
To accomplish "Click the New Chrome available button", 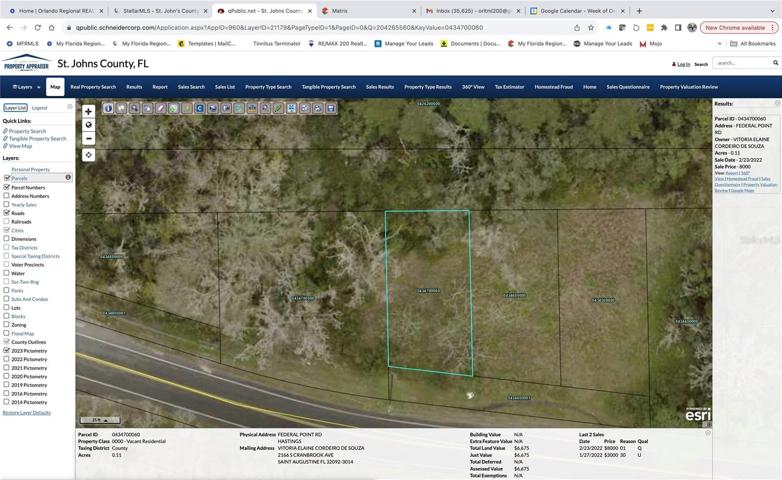I will point(739,27).
